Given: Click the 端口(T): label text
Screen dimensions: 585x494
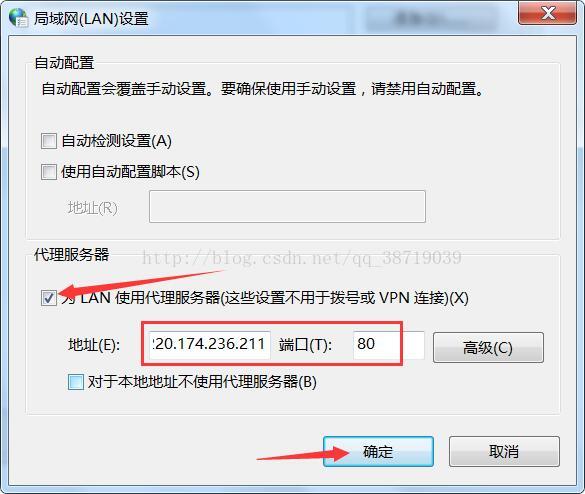Looking at the screenshot, I should click(x=305, y=344).
